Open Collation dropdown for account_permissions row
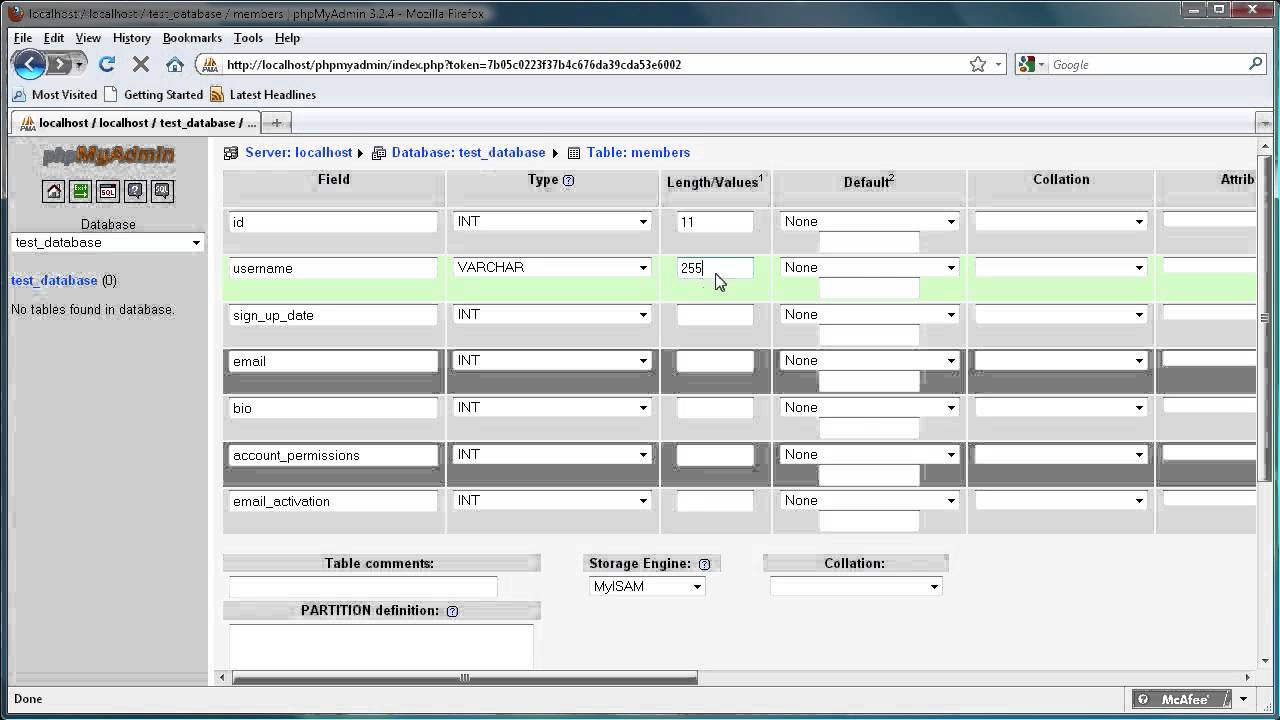The height and width of the screenshot is (720, 1280). point(1061,455)
